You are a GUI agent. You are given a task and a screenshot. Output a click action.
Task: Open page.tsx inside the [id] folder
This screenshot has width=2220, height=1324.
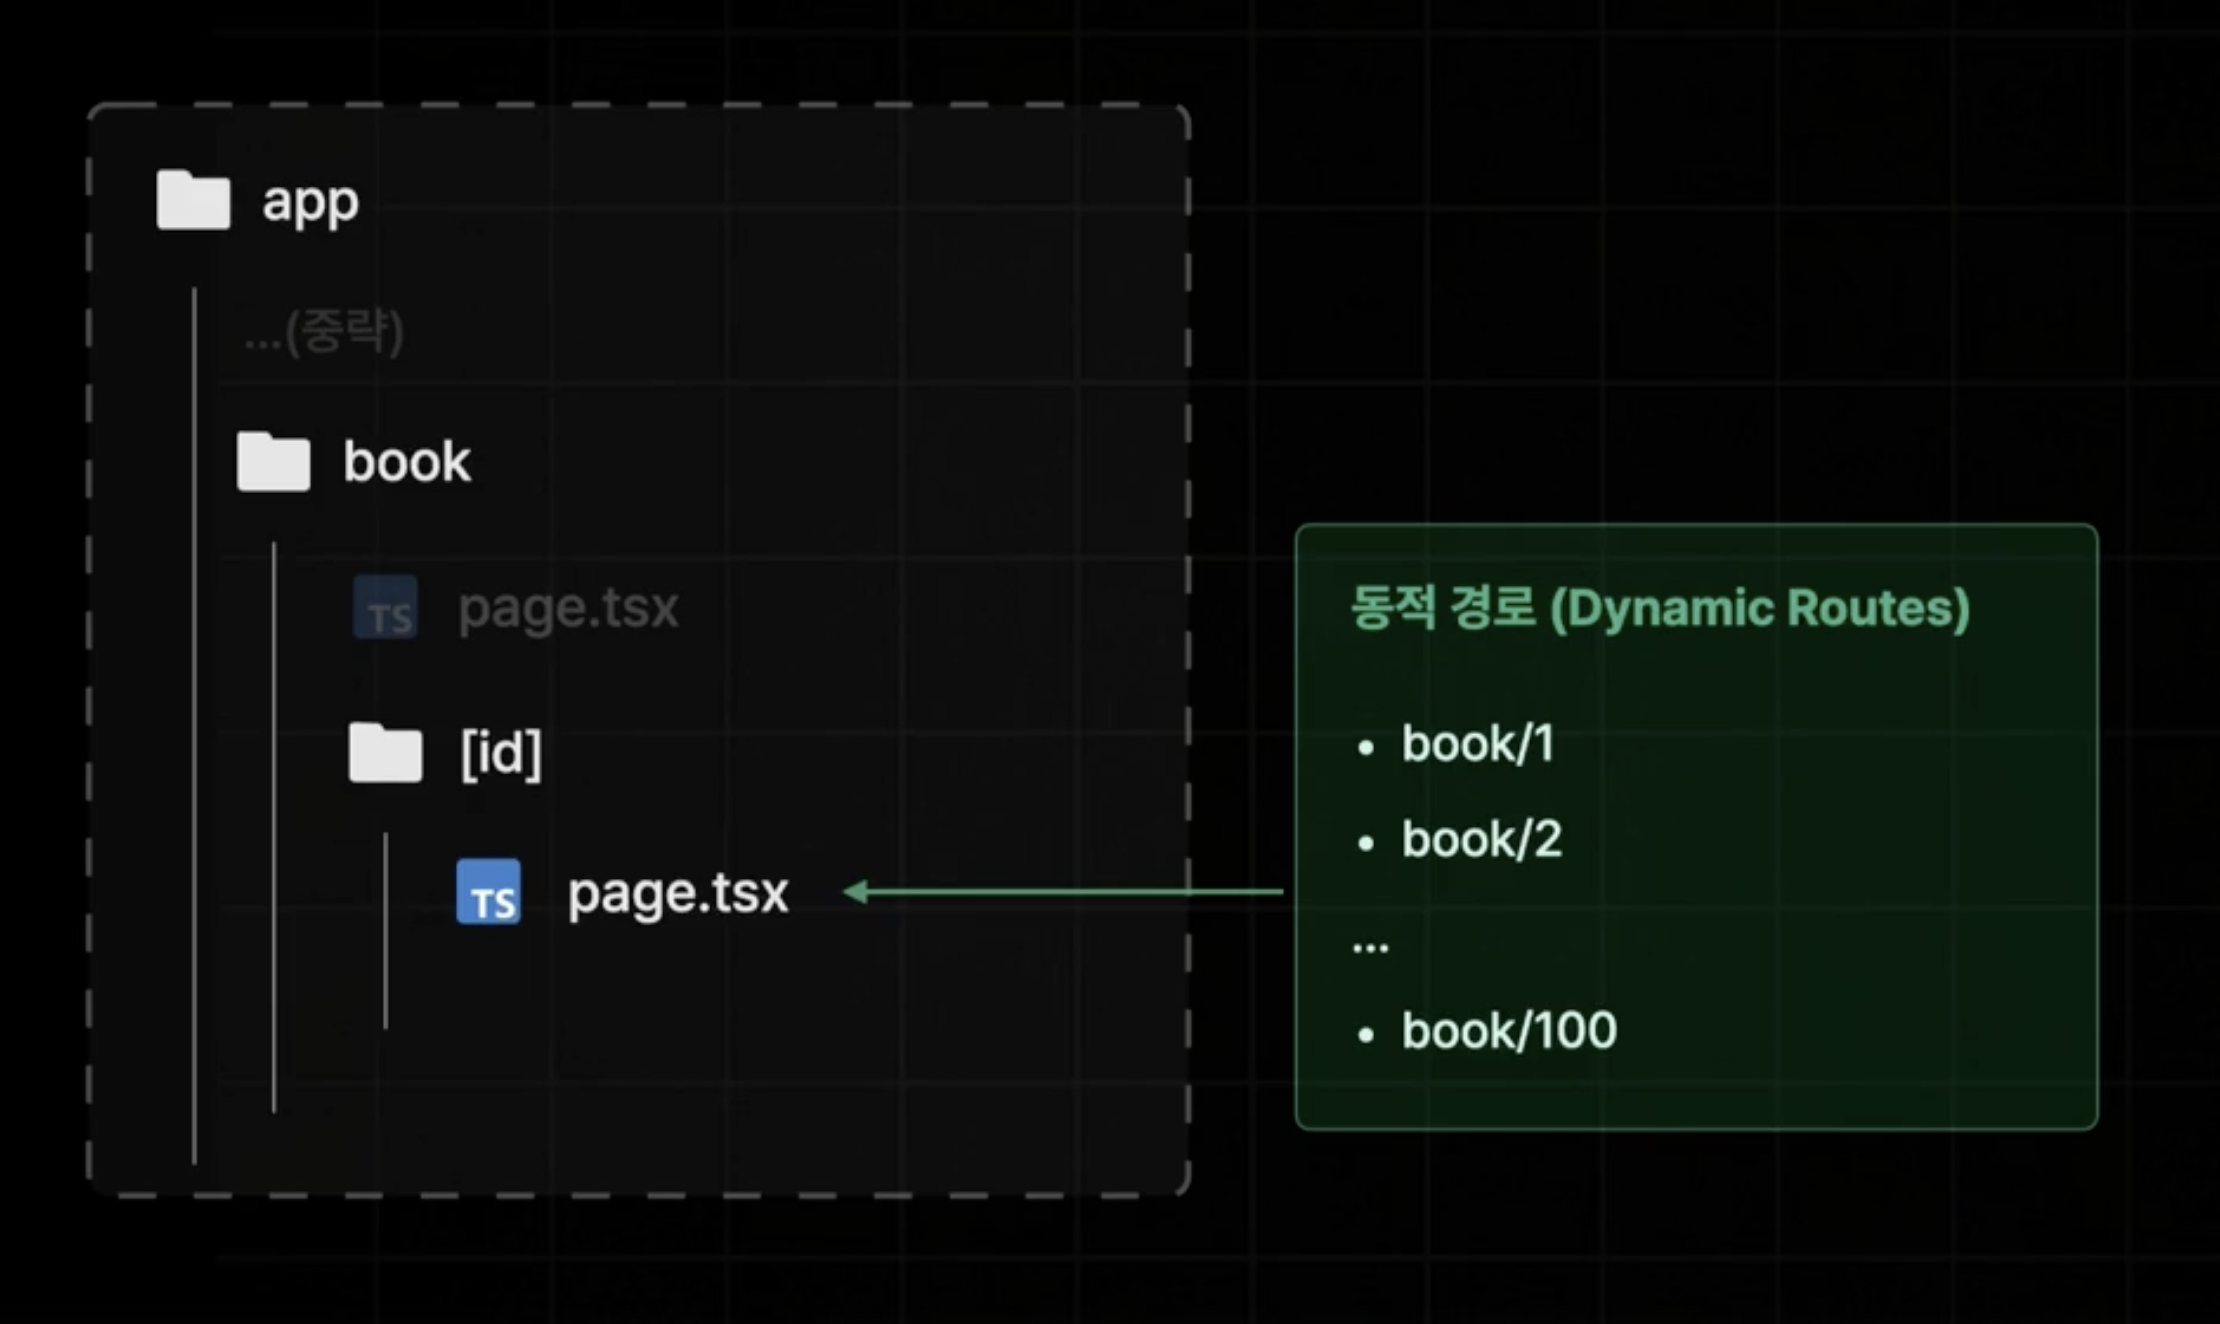677,893
